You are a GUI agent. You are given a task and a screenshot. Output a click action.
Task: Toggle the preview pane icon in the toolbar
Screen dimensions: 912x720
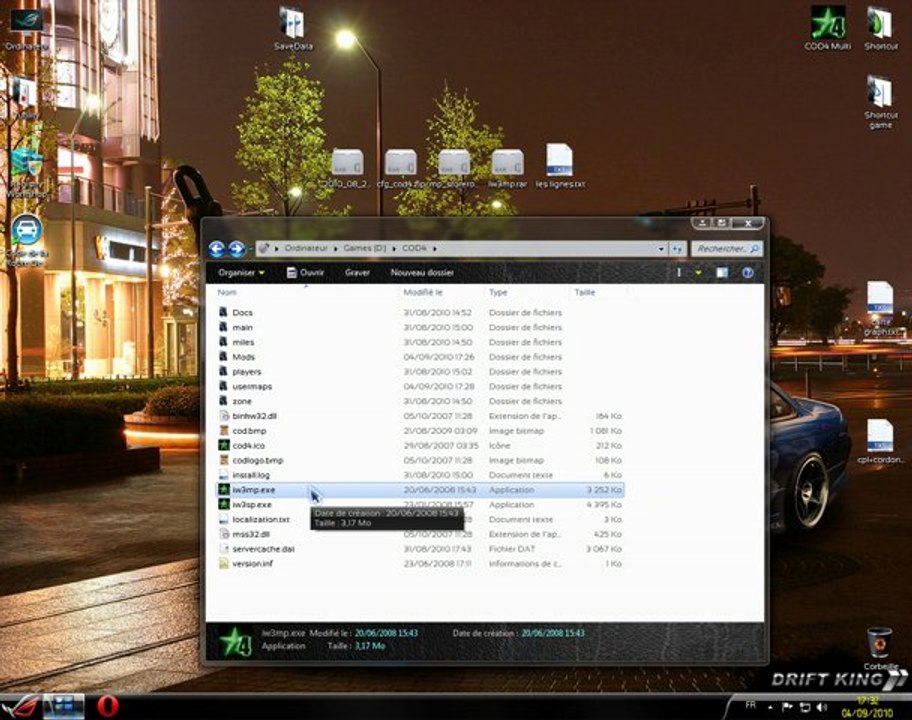722,273
